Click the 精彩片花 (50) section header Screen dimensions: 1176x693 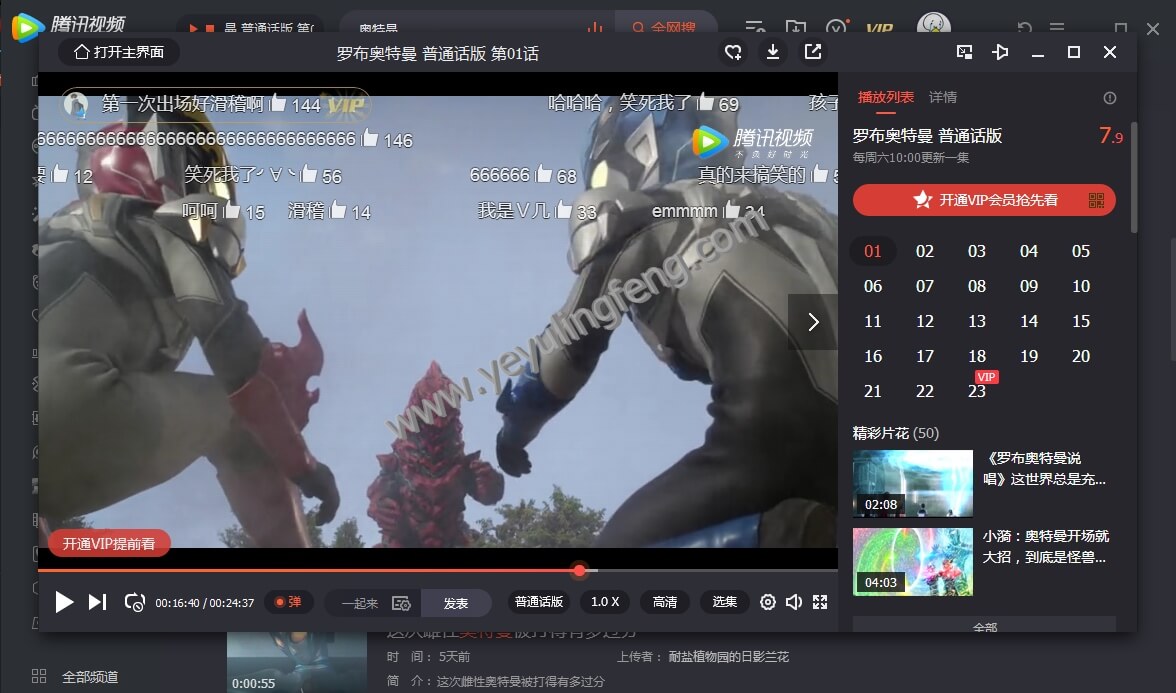(896, 433)
